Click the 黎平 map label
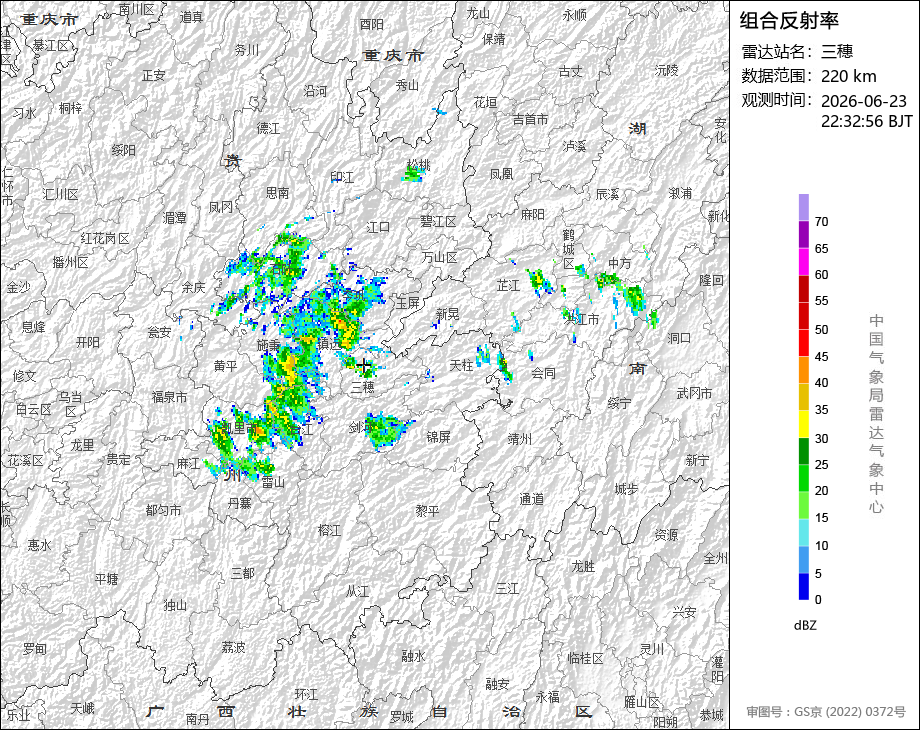 point(427,511)
